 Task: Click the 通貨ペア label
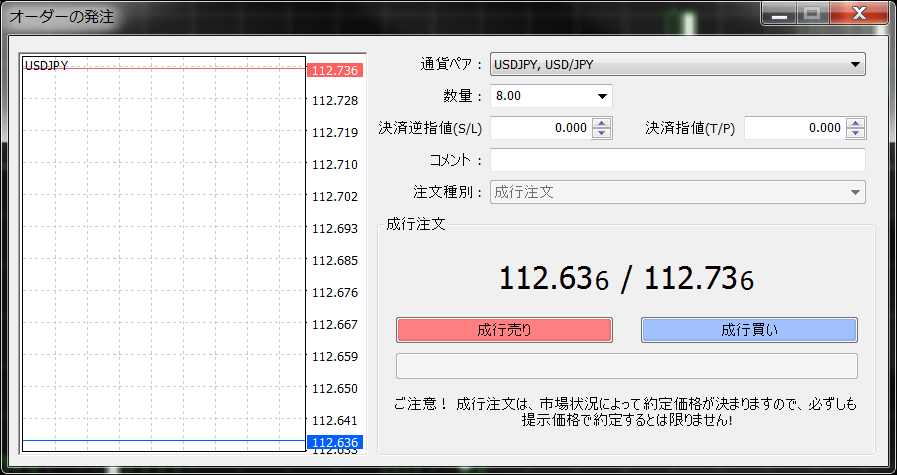[452, 64]
